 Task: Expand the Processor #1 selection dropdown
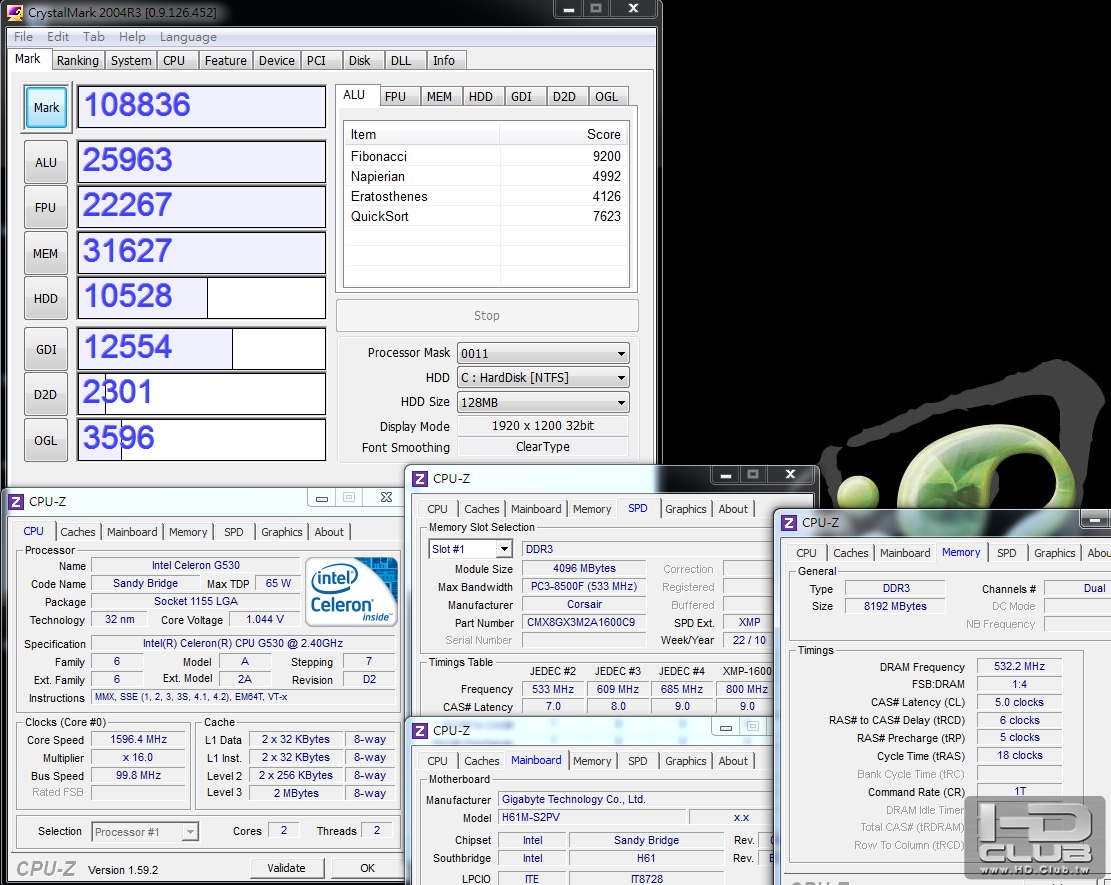pos(189,832)
